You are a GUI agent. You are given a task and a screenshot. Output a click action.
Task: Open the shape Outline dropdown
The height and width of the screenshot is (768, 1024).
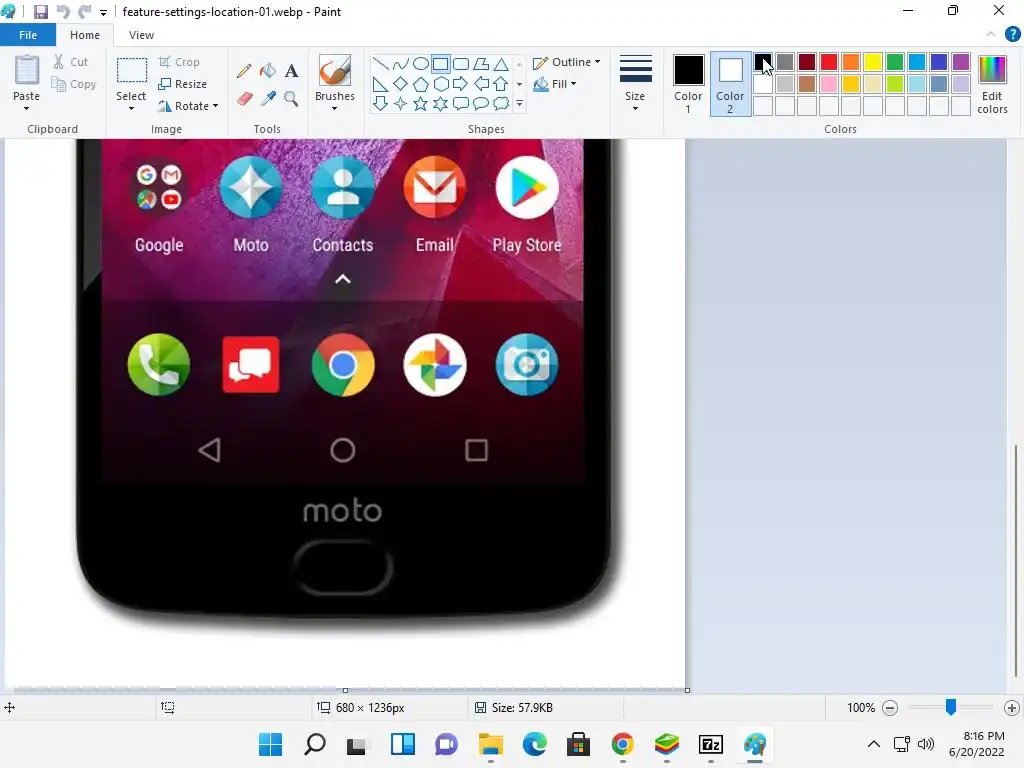coord(566,62)
